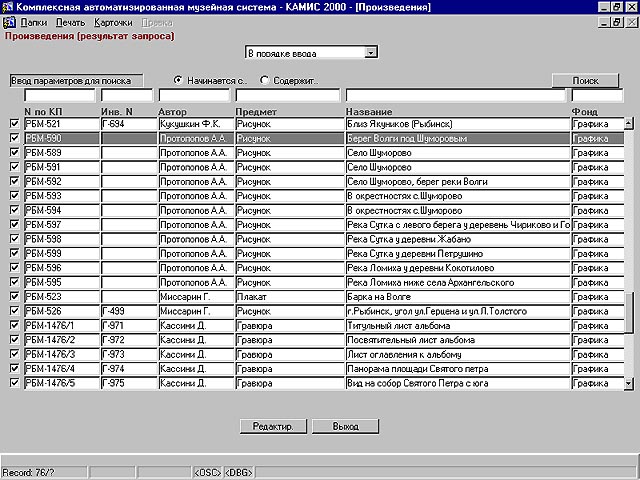Click the search field above 'Инв. N'
Image resolution: width=640 pixels, height=480 pixels.
click(127, 96)
